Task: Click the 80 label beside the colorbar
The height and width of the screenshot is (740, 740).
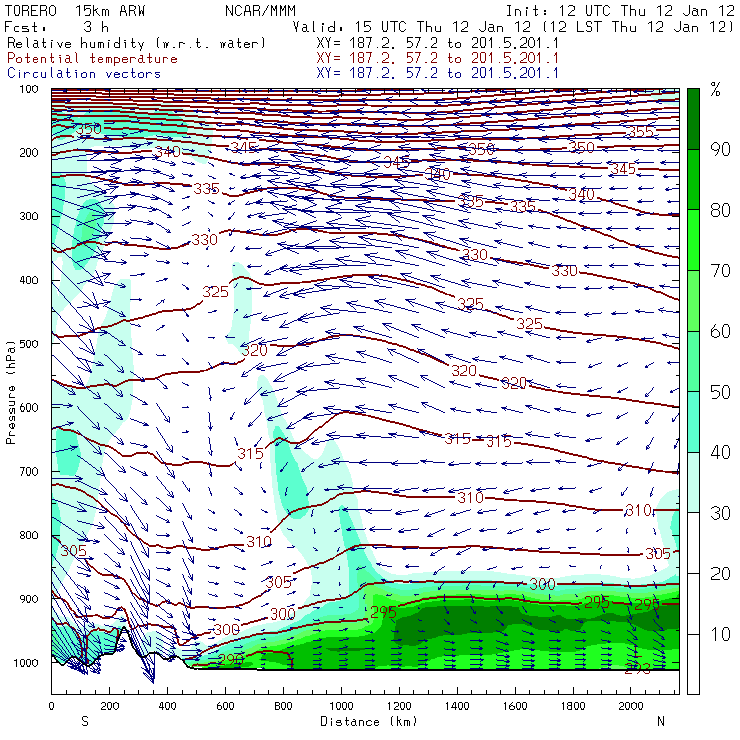Action: 721,210
